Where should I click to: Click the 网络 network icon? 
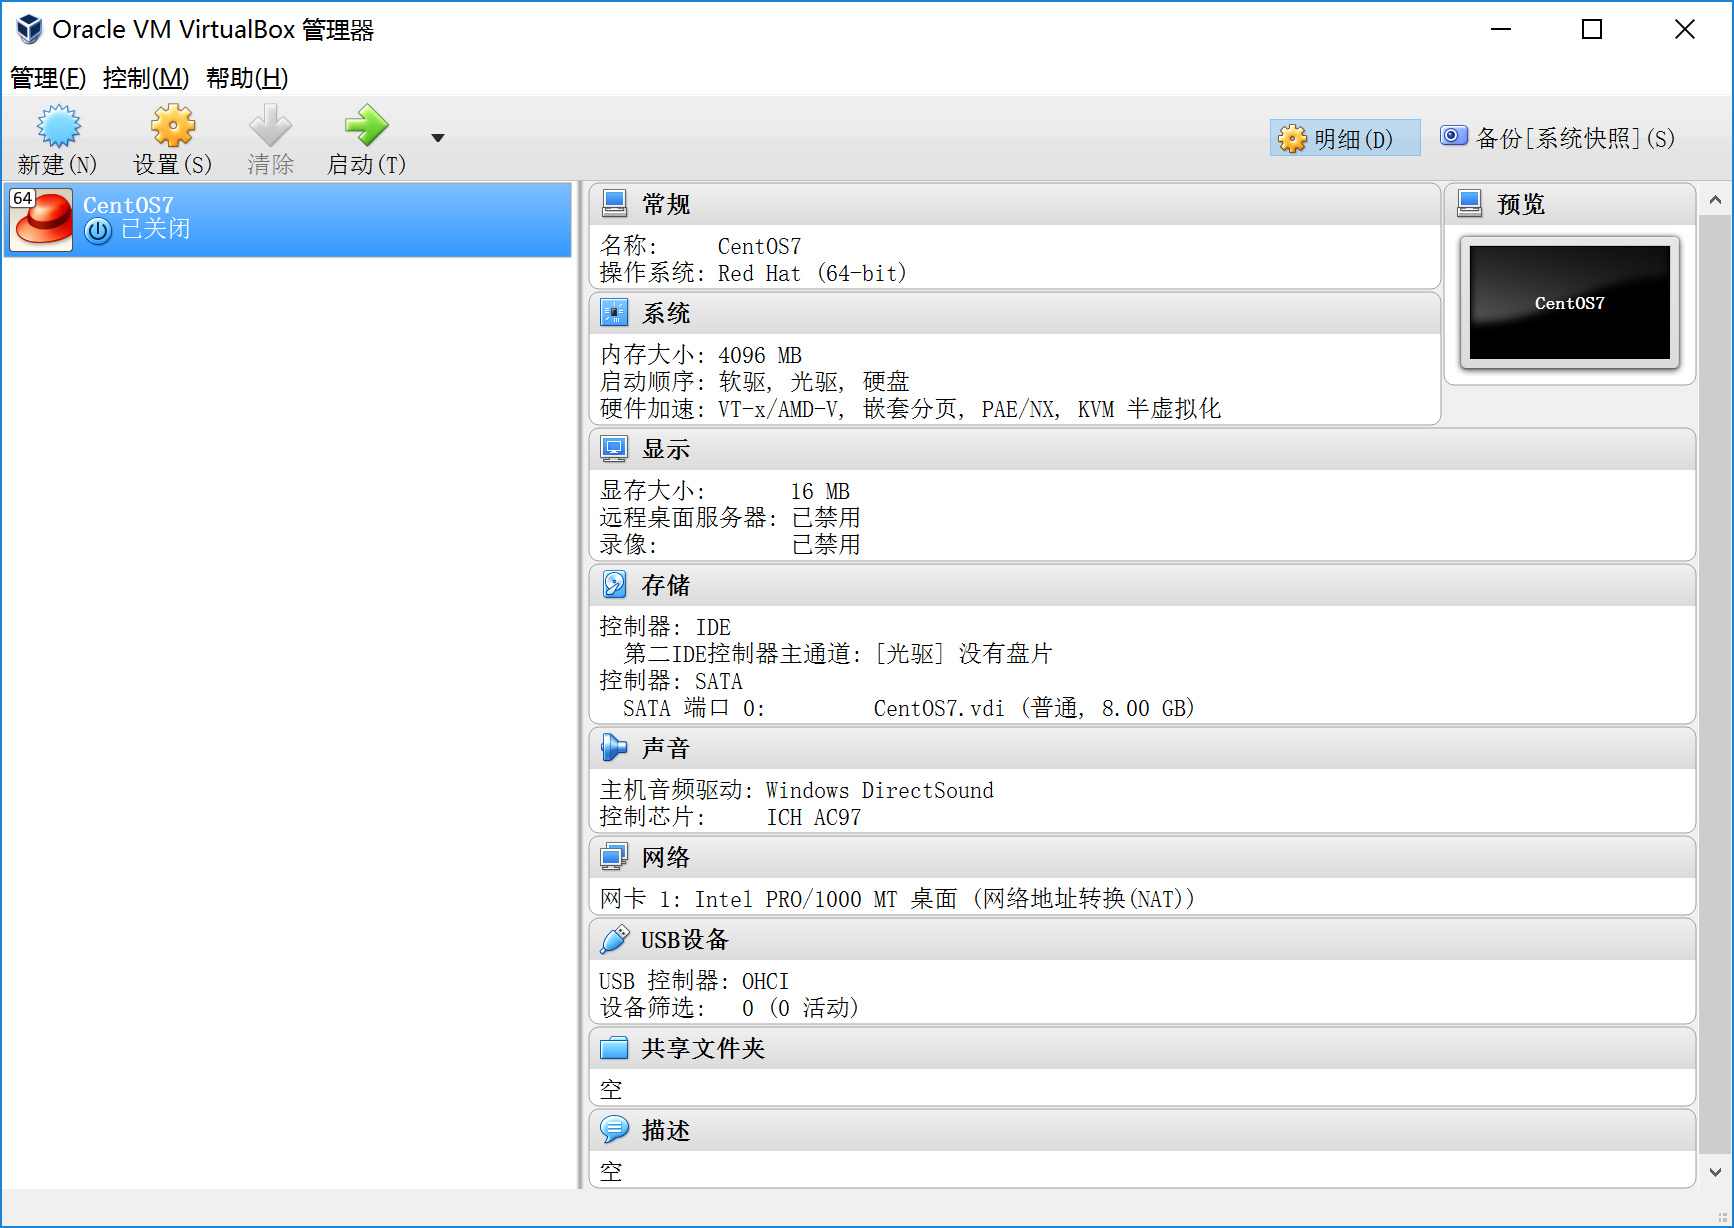click(x=614, y=857)
